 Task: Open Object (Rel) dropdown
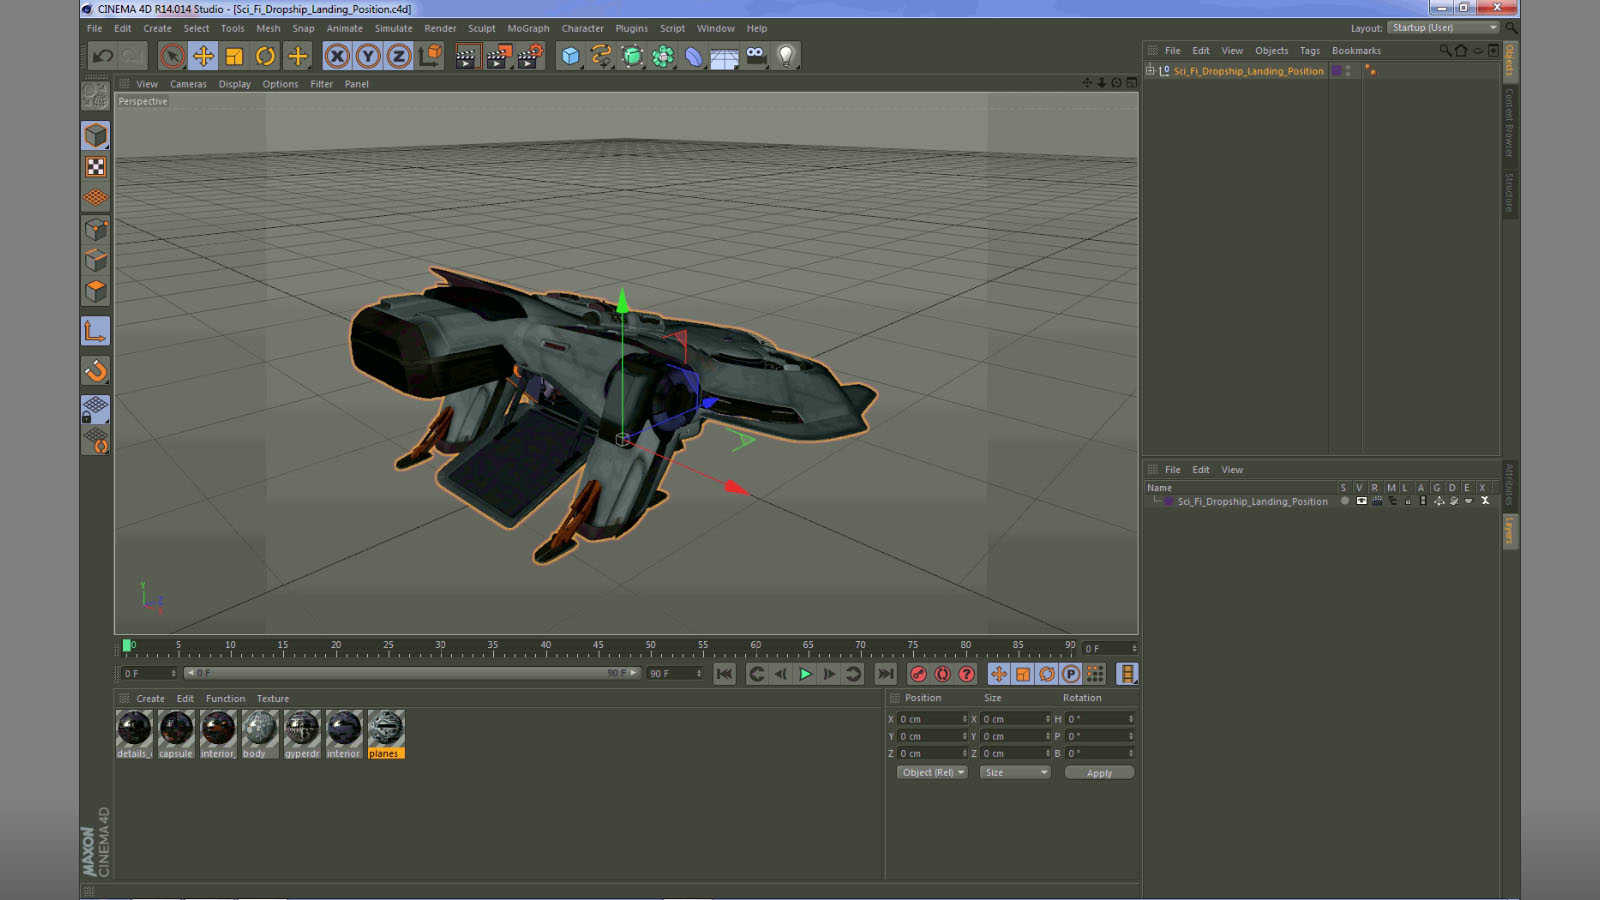[x=932, y=772]
